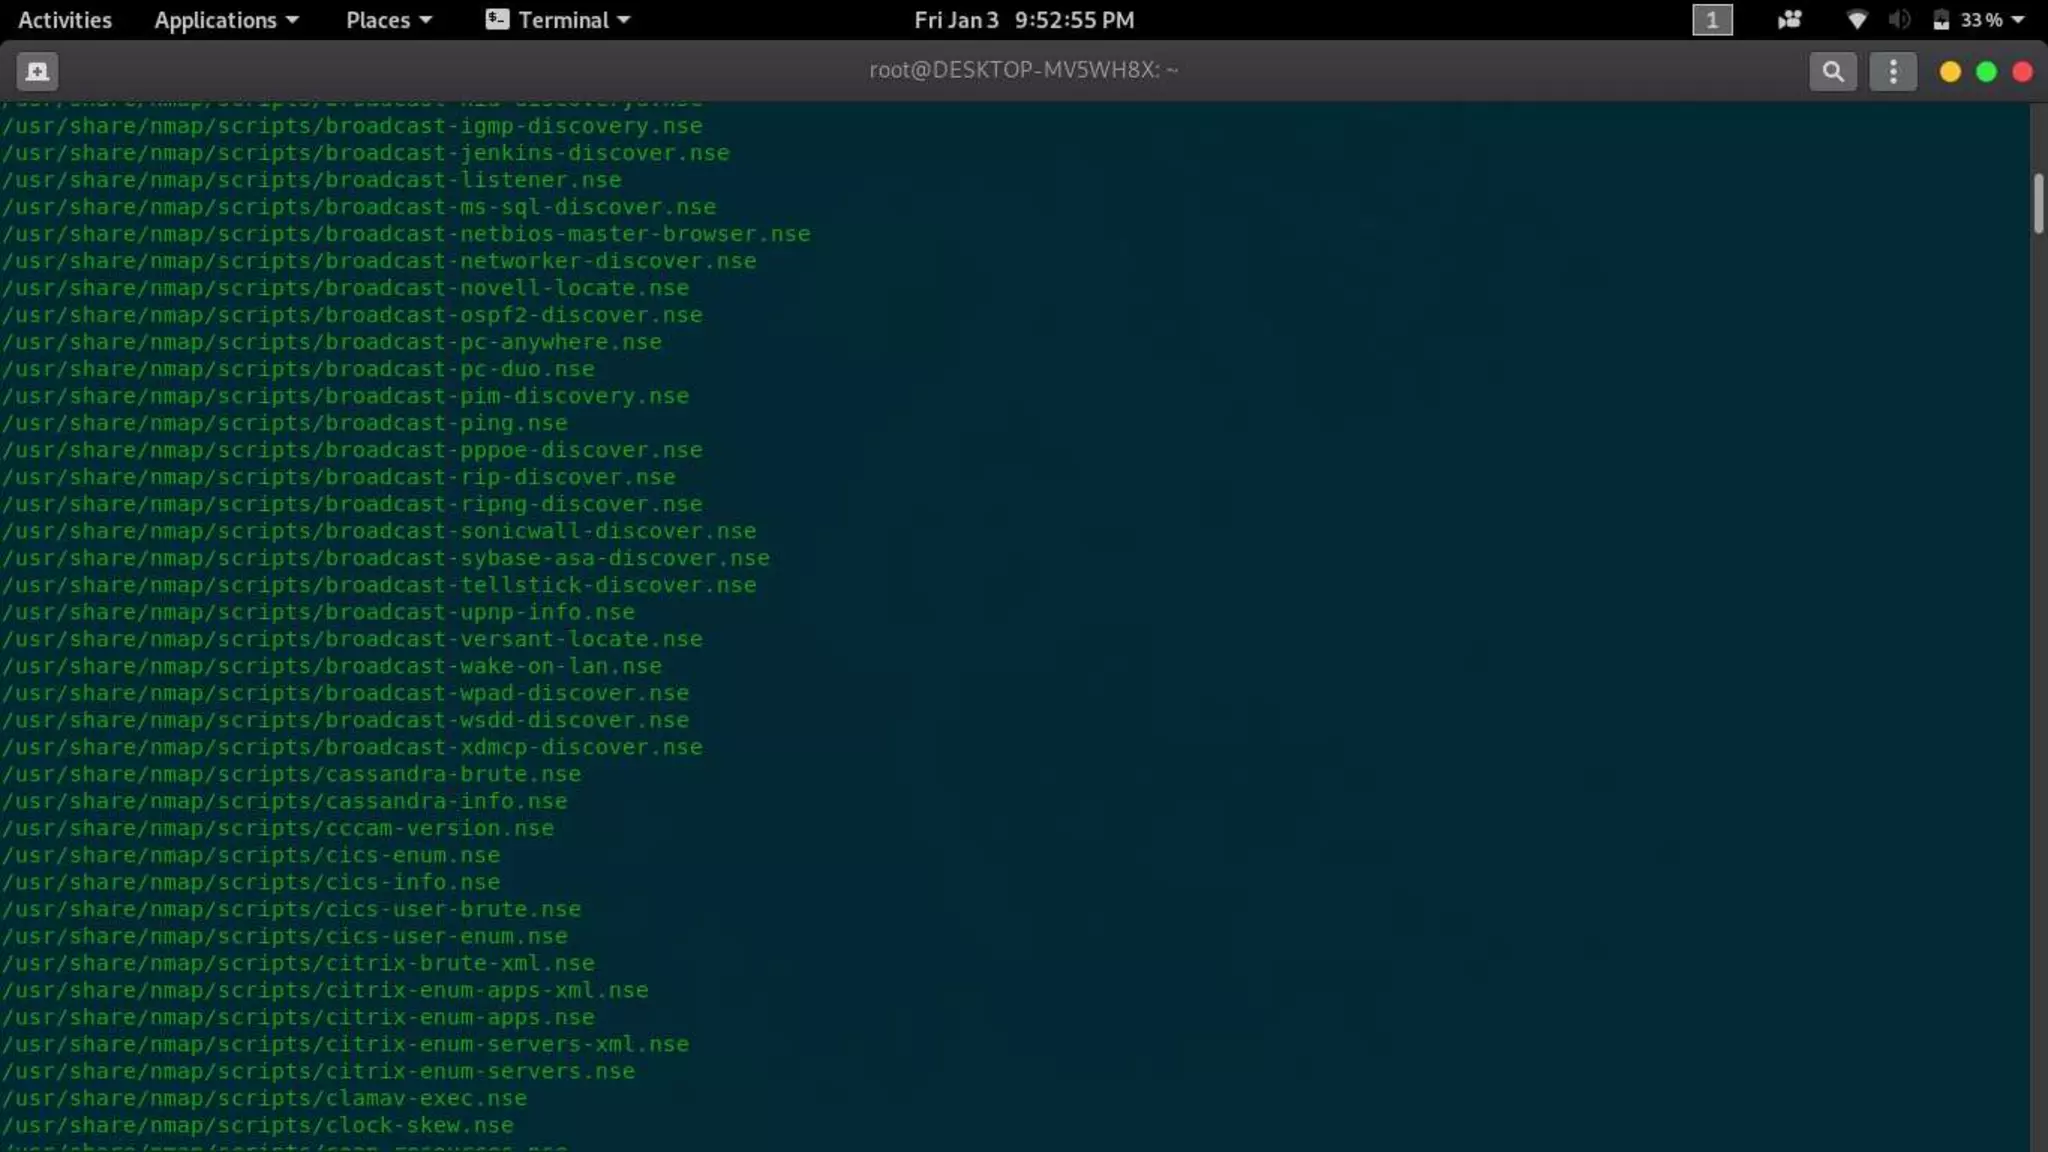Click the screen recording camera icon in the top bar
Image resolution: width=2048 pixels, height=1152 pixels.
[x=1789, y=20]
